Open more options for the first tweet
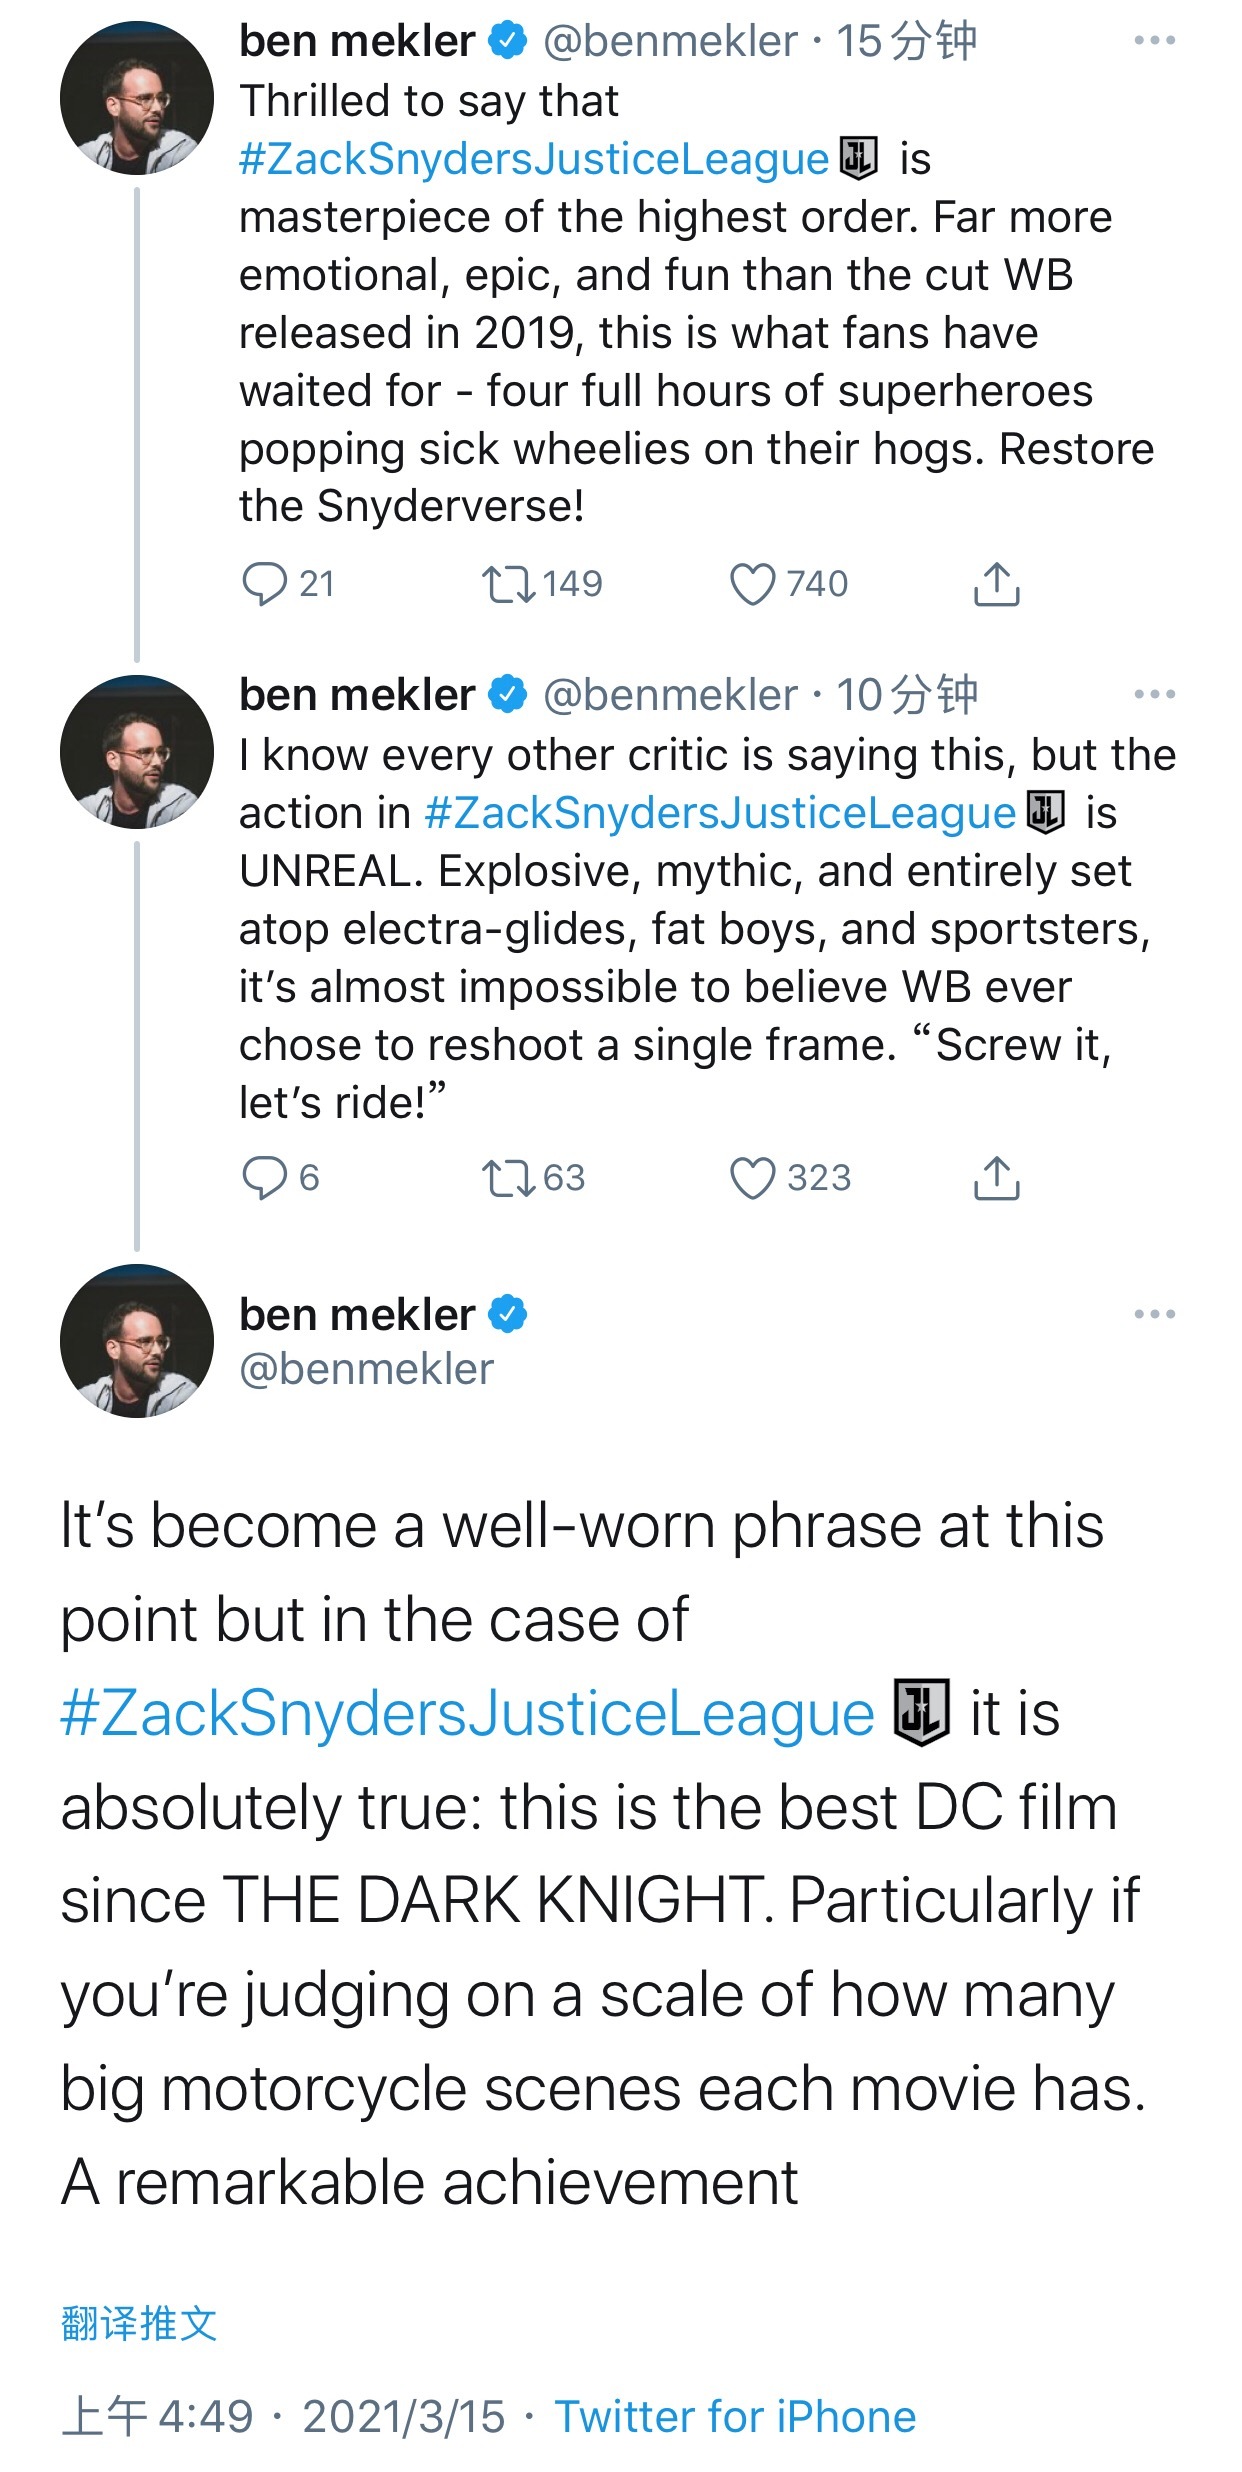The height and width of the screenshot is (2472, 1242). (x=1154, y=41)
